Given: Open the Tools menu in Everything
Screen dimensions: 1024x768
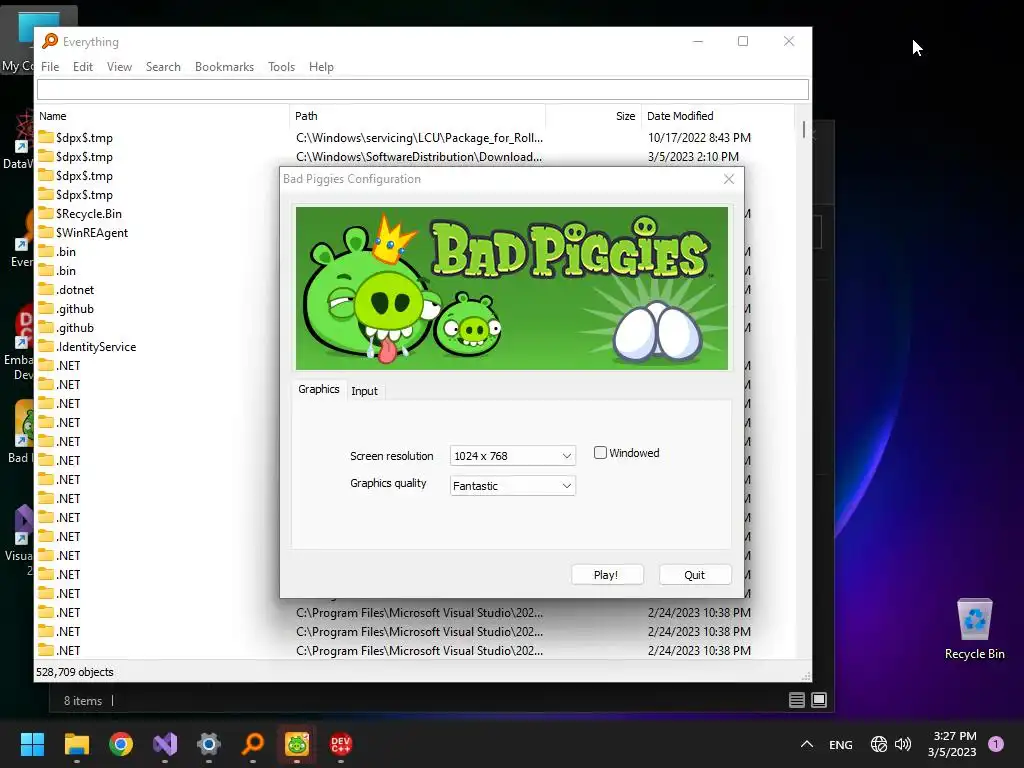Looking at the screenshot, I should pos(281,67).
